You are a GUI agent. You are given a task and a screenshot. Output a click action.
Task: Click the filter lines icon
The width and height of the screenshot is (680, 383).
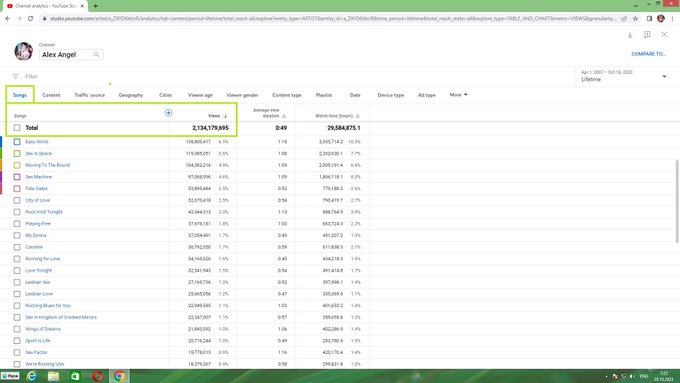click(x=16, y=76)
